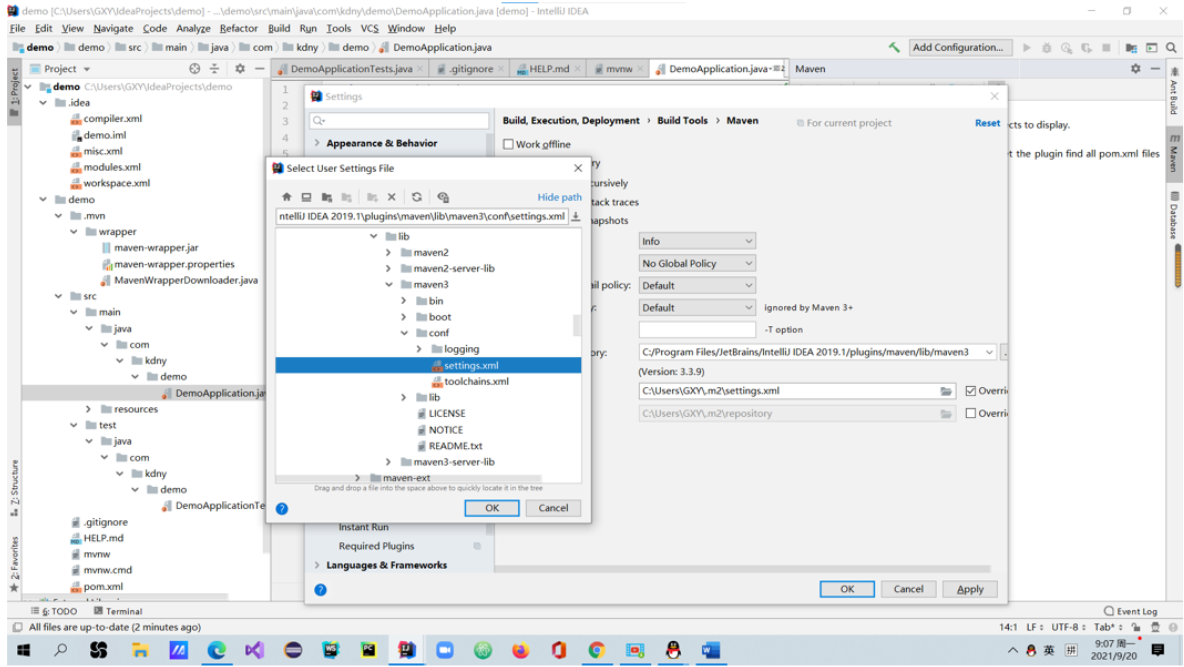This screenshot has height=667, width=1184.
Task: Open Firefox from taskbar
Action: pos(520,650)
